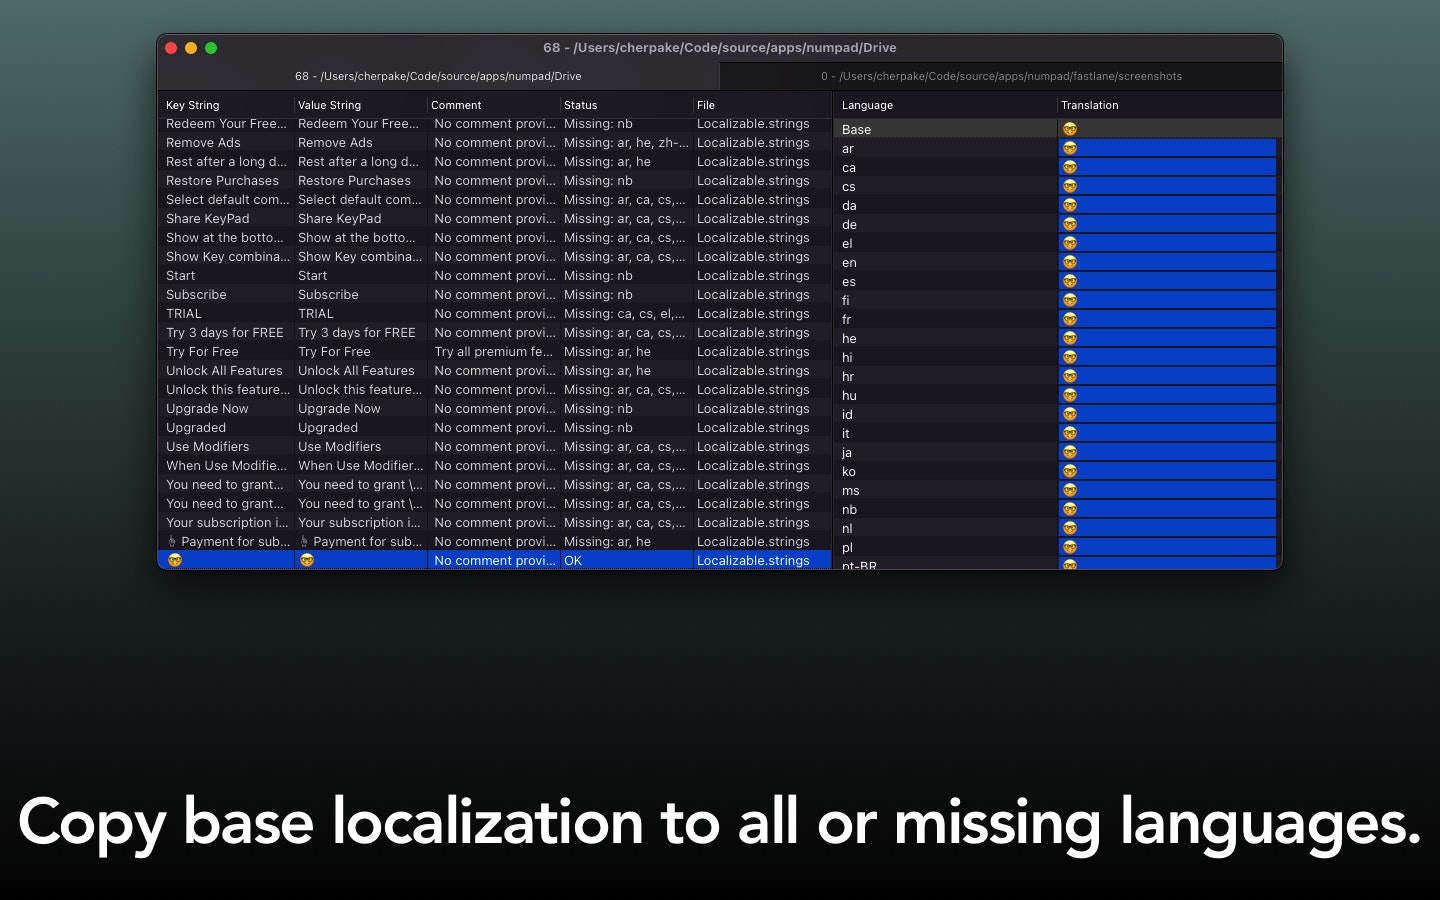Viewport: 1440px width, 900px height.
Task: Click the emoji translation for nb
Action: [1070, 509]
